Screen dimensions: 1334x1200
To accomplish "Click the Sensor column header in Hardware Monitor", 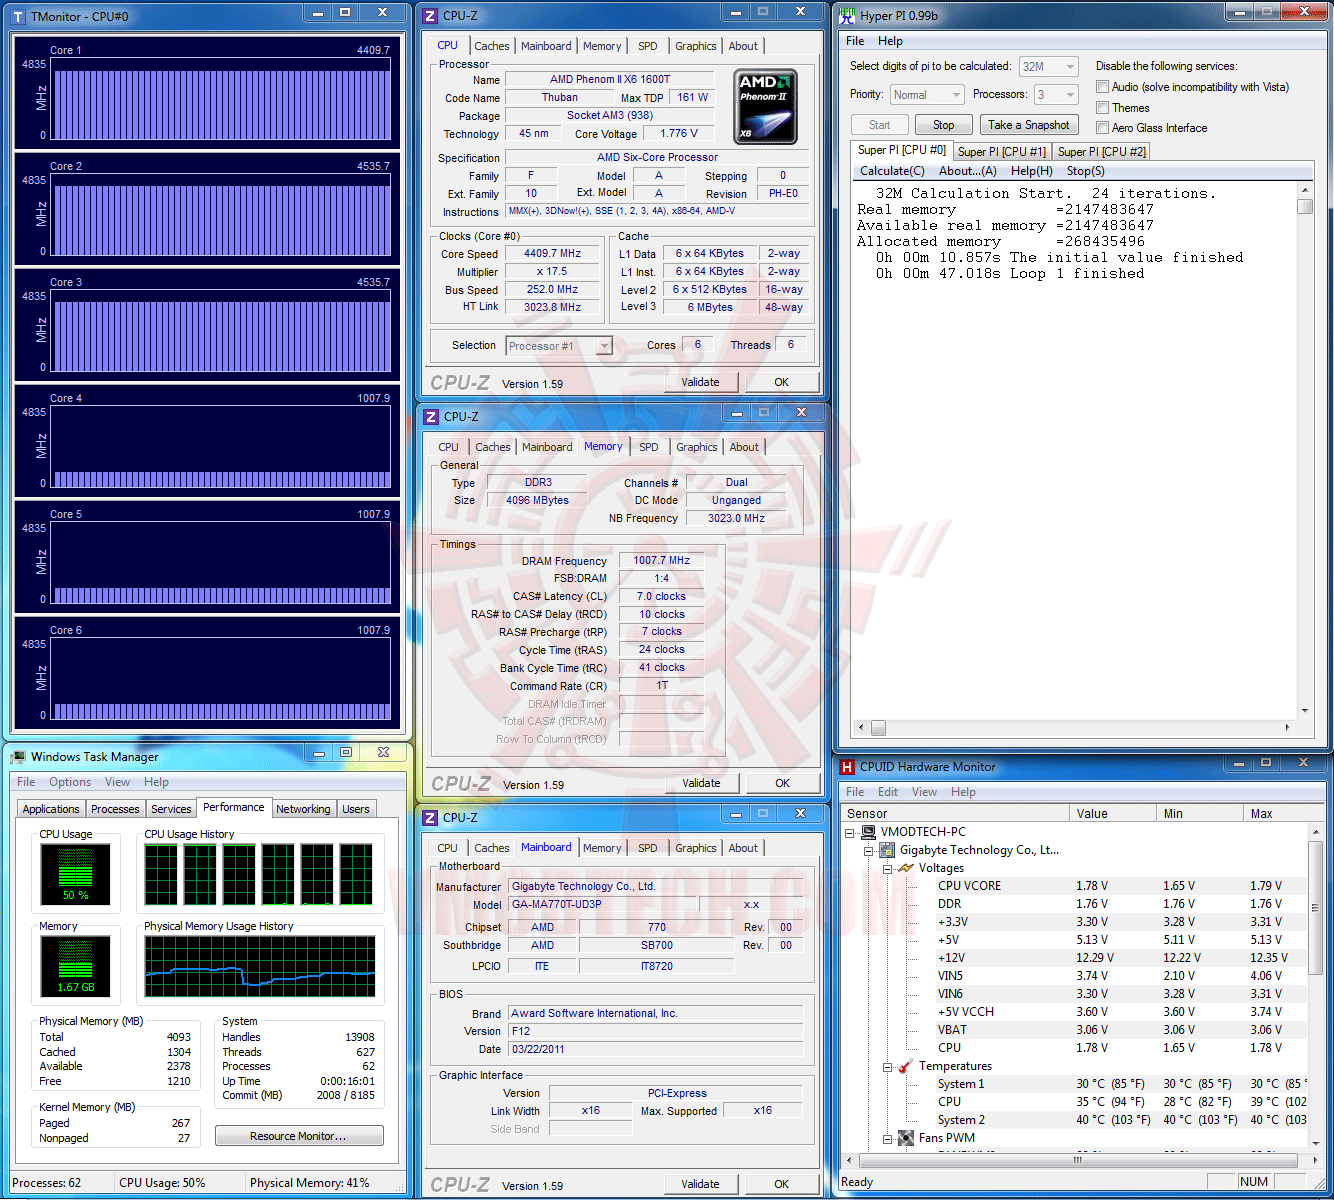I will (x=956, y=814).
